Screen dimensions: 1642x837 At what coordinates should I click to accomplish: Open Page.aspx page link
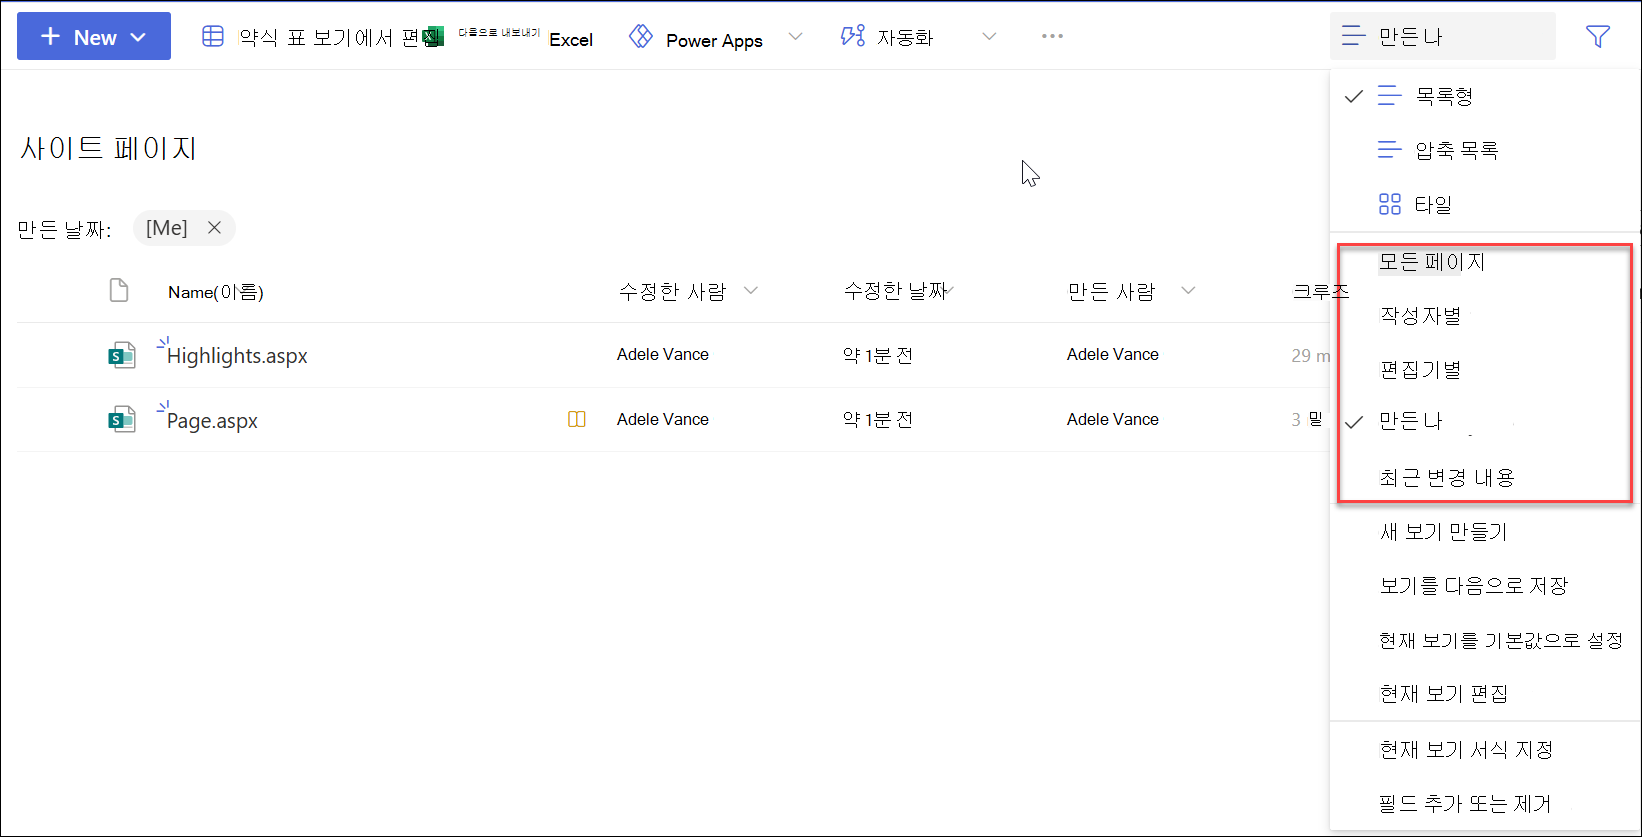pyautogui.click(x=212, y=421)
